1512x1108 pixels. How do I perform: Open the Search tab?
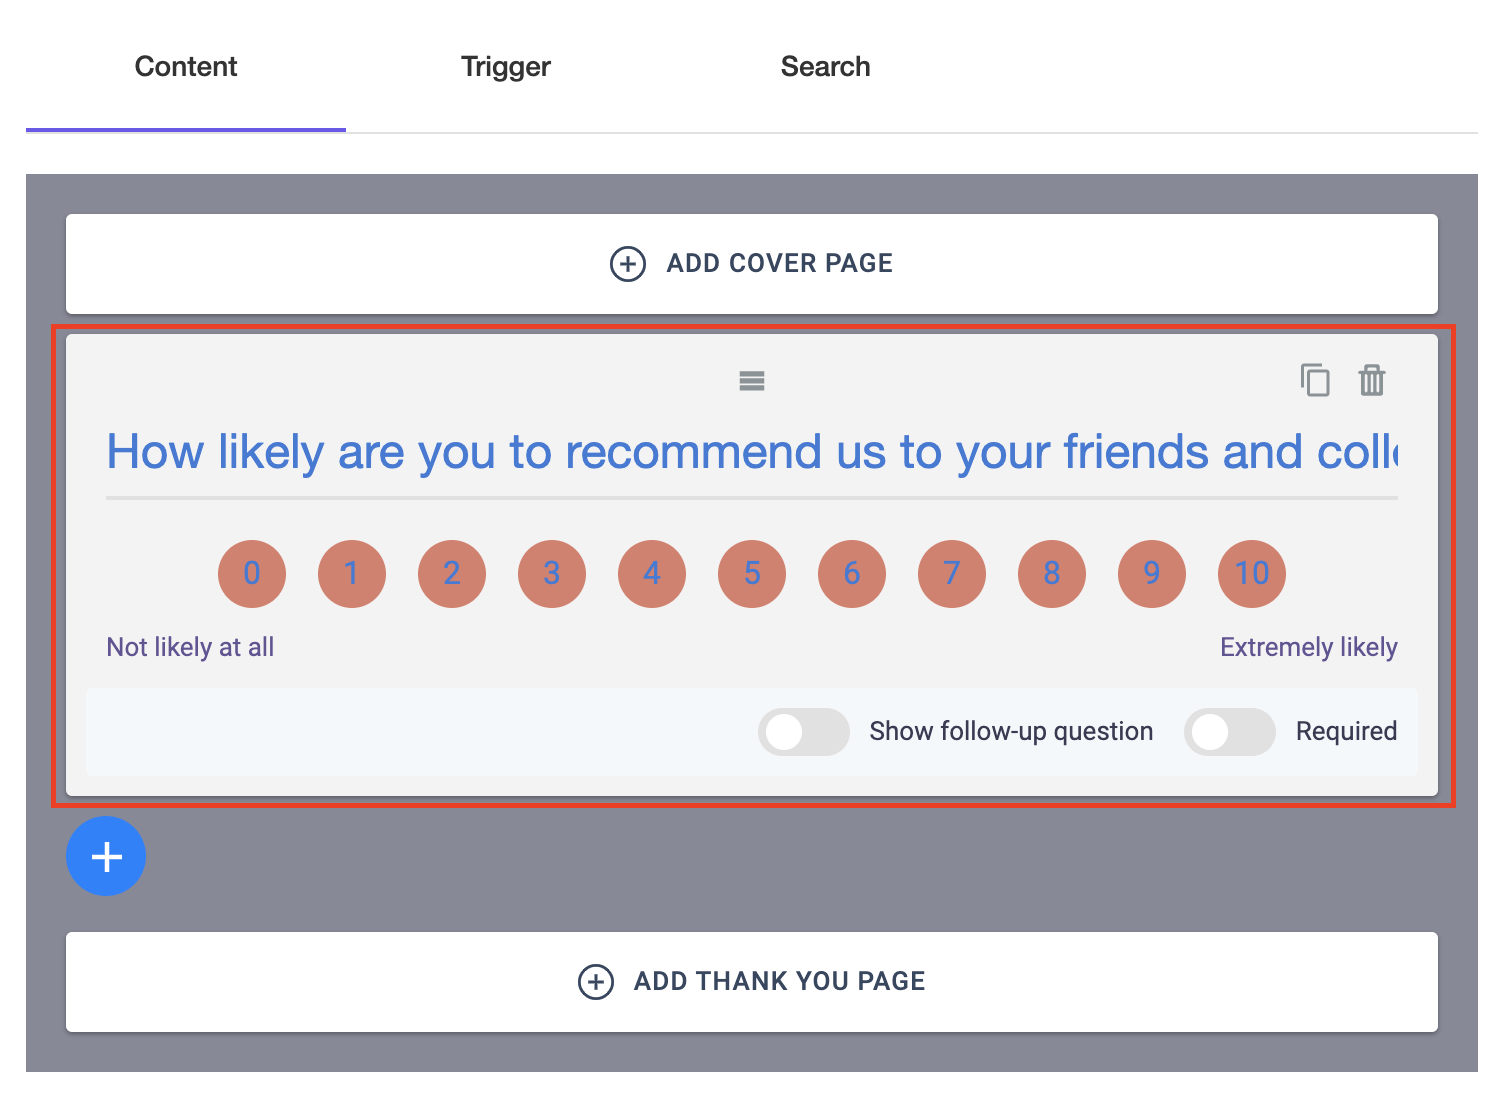(826, 67)
